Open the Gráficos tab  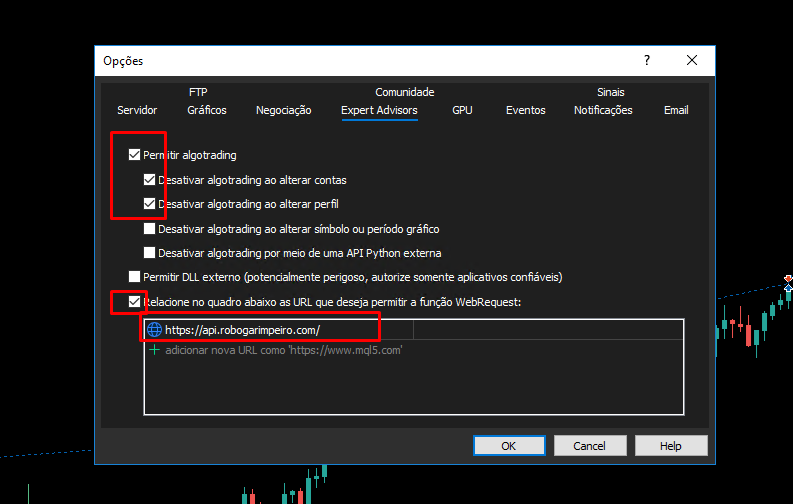(x=207, y=110)
